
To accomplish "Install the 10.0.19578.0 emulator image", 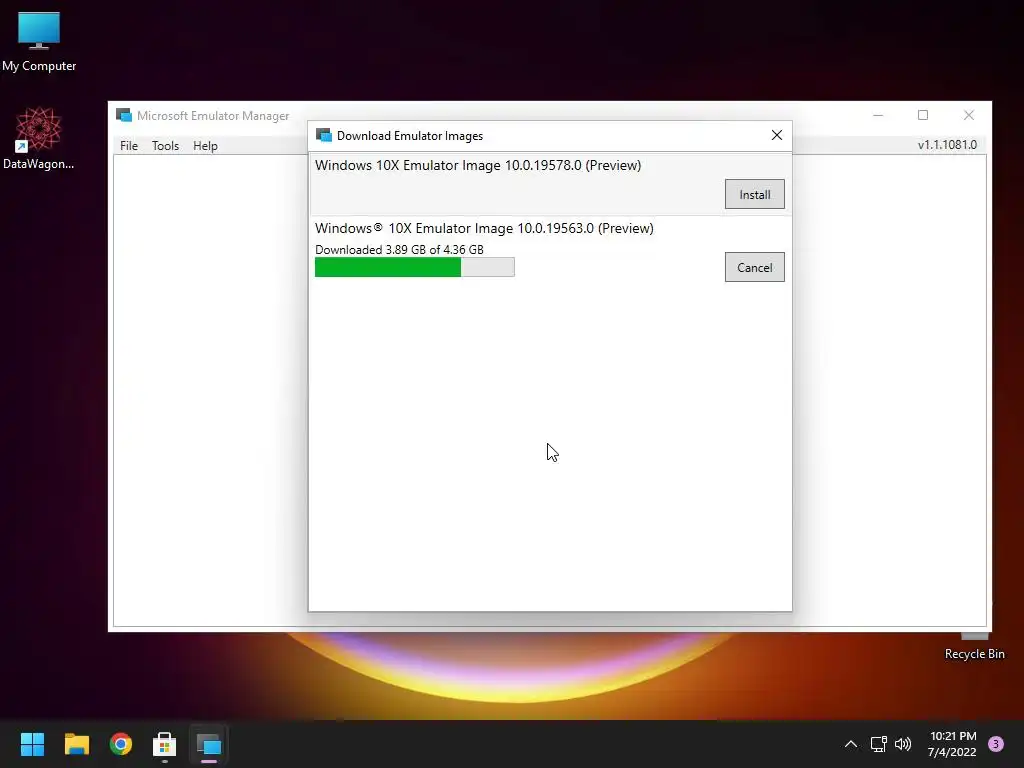I will [x=754, y=195].
